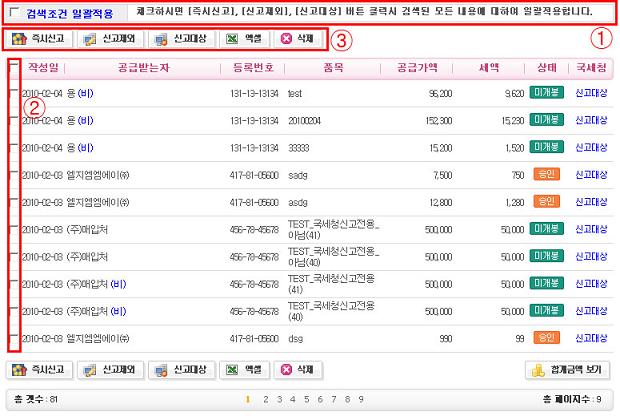Open 합계금액 보기 totals view

pos(567,369)
